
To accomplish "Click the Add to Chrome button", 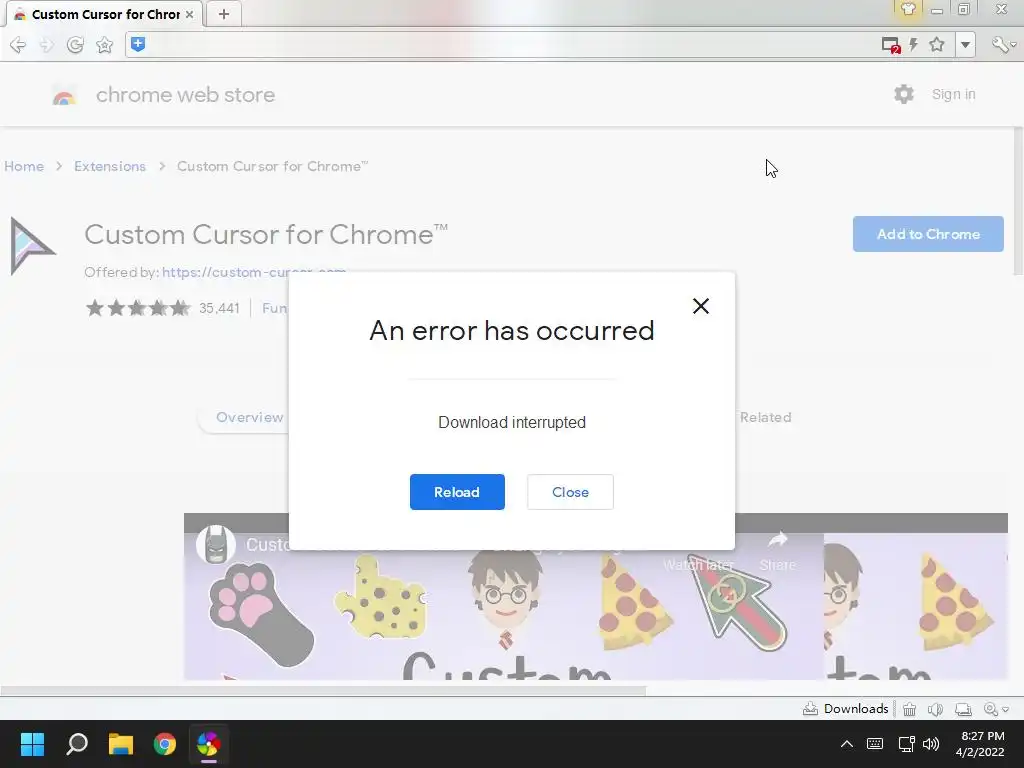I will [x=928, y=234].
